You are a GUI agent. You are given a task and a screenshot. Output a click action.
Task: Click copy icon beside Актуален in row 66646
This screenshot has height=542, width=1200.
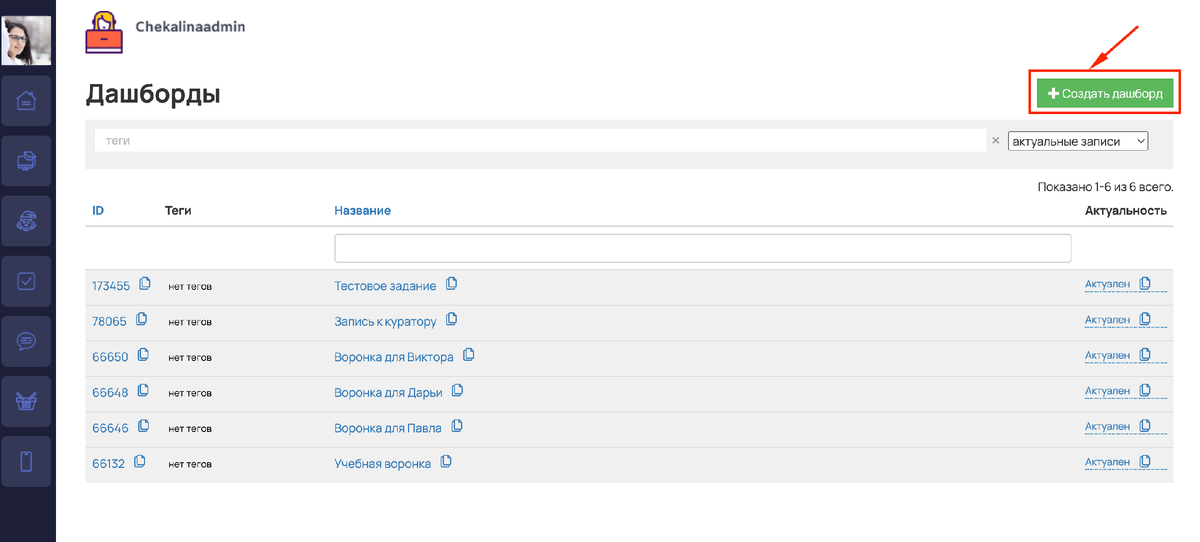(x=1145, y=425)
